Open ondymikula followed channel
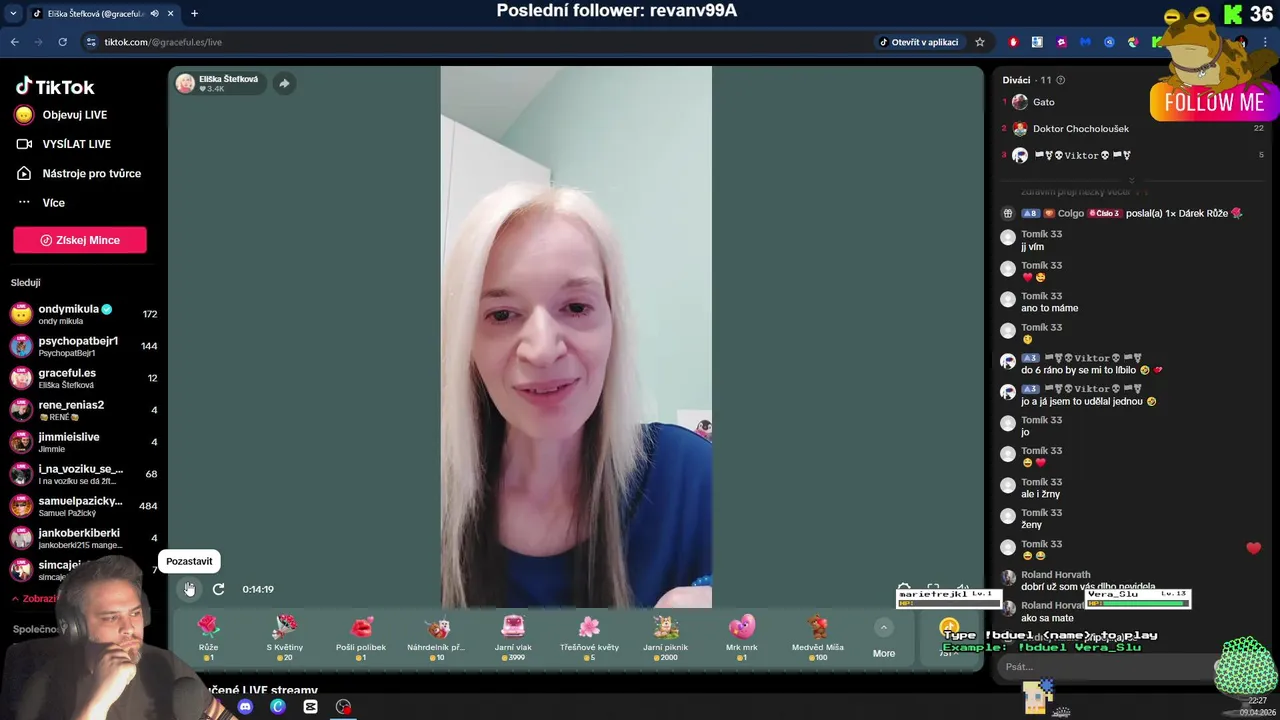1280x720 pixels. tap(84, 314)
